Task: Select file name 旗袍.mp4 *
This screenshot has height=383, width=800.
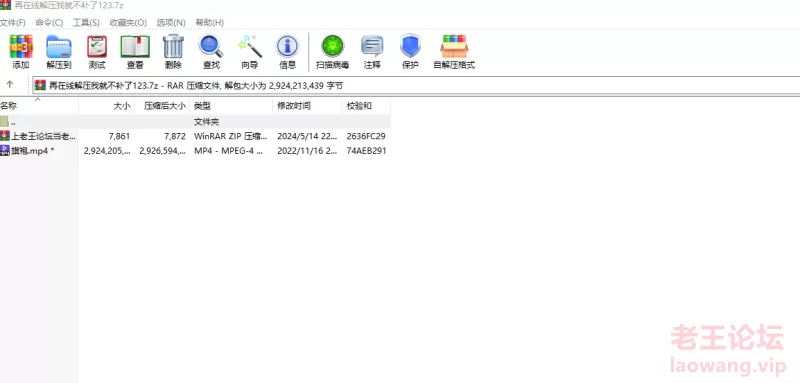Action: point(33,150)
